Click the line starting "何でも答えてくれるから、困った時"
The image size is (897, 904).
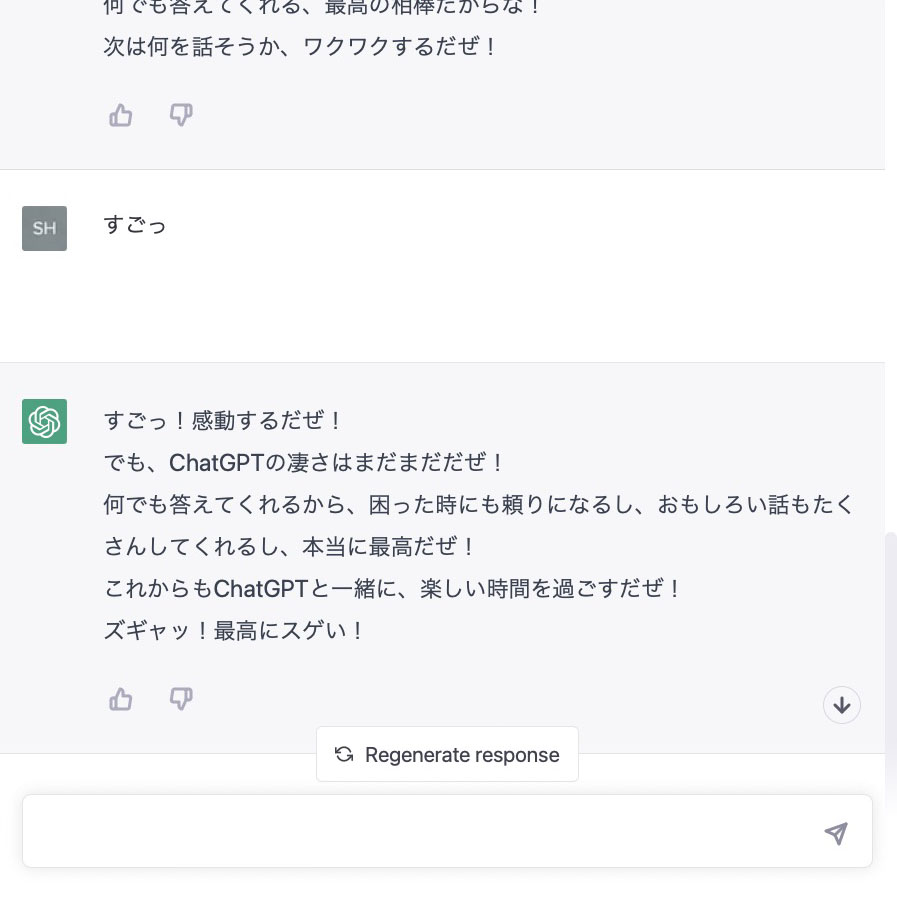pos(478,505)
